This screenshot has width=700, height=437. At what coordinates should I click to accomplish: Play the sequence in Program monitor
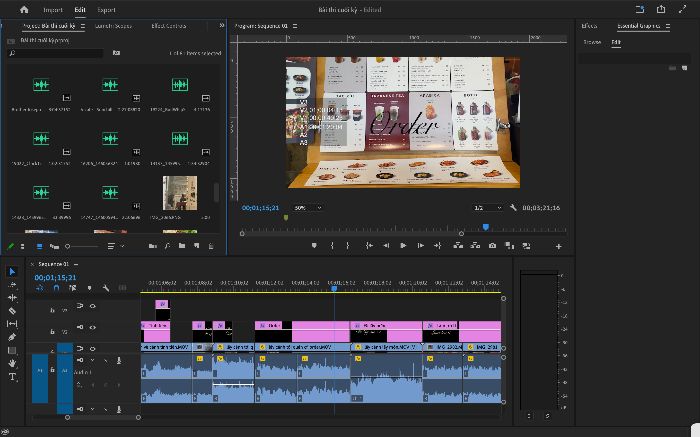[403, 246]
